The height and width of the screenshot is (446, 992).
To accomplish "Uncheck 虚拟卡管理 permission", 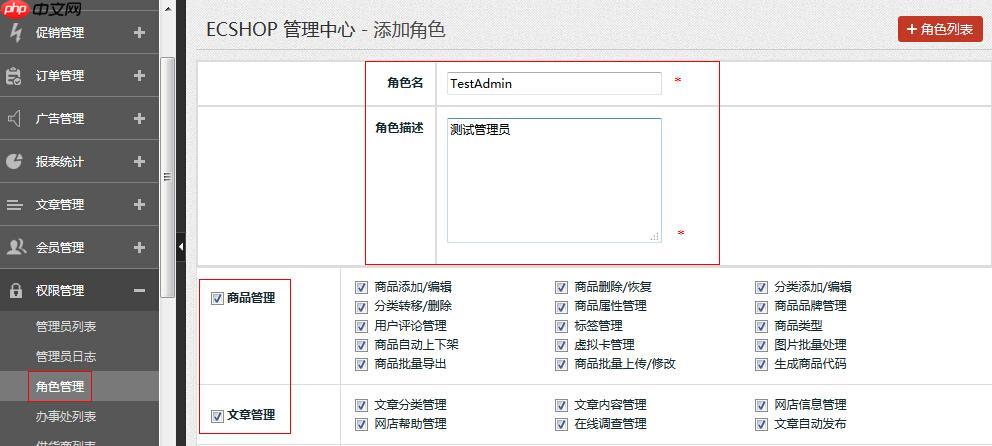I will [561, 345].
